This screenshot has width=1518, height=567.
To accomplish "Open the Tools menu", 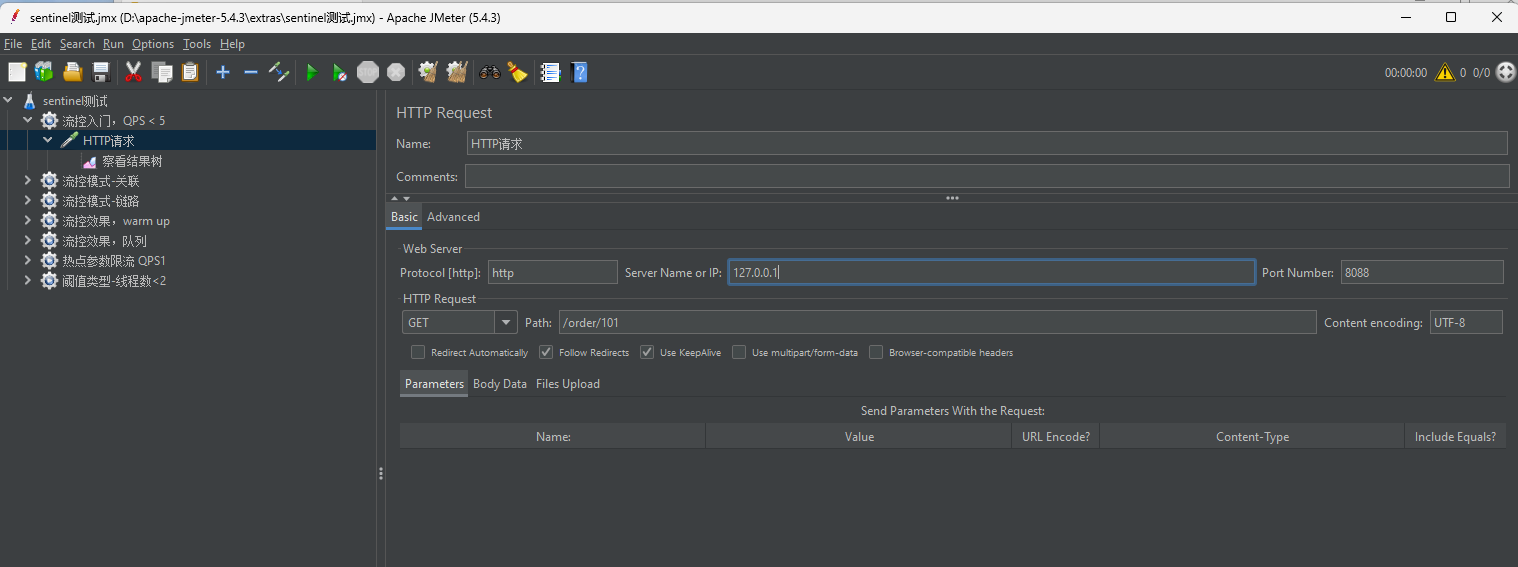I will point(197,44).
